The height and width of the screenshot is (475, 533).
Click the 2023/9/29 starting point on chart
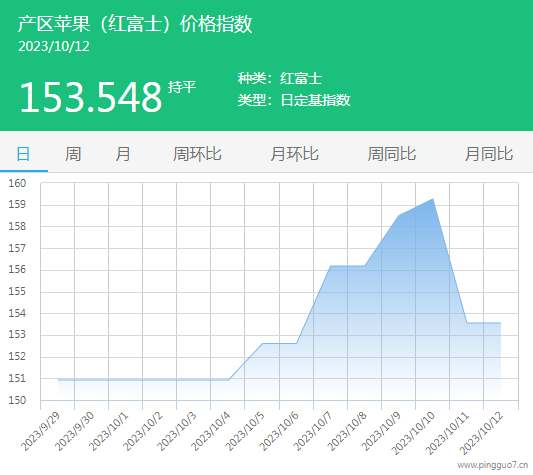point(58,379)
